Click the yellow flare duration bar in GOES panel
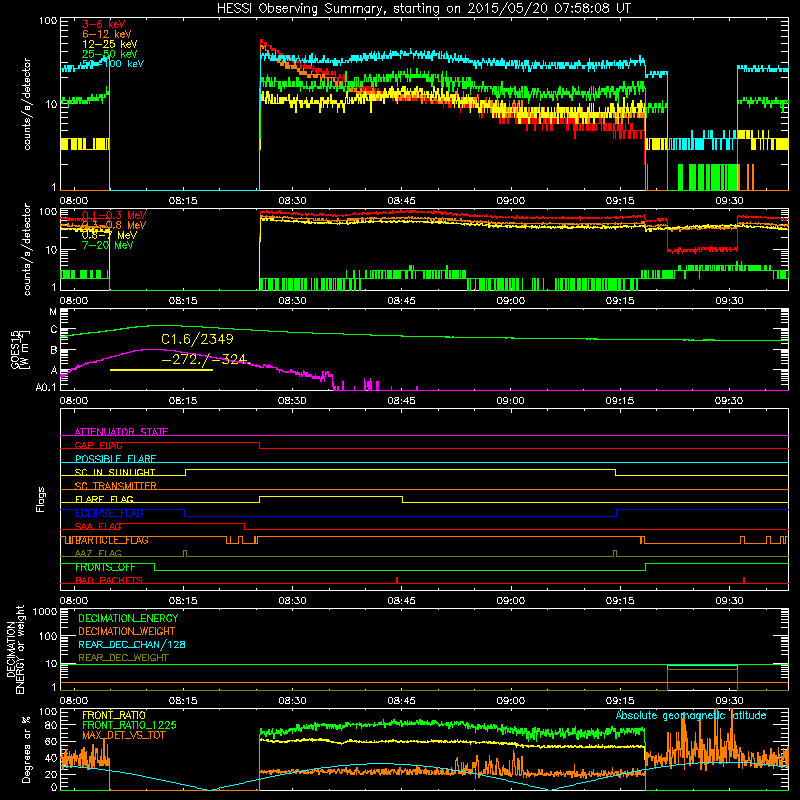Viewport: 800px width, 800px height. click(x=161, y=369)
